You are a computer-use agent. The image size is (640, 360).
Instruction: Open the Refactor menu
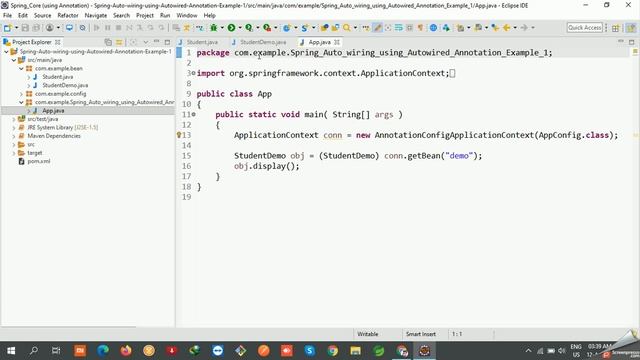coord(68,15)
